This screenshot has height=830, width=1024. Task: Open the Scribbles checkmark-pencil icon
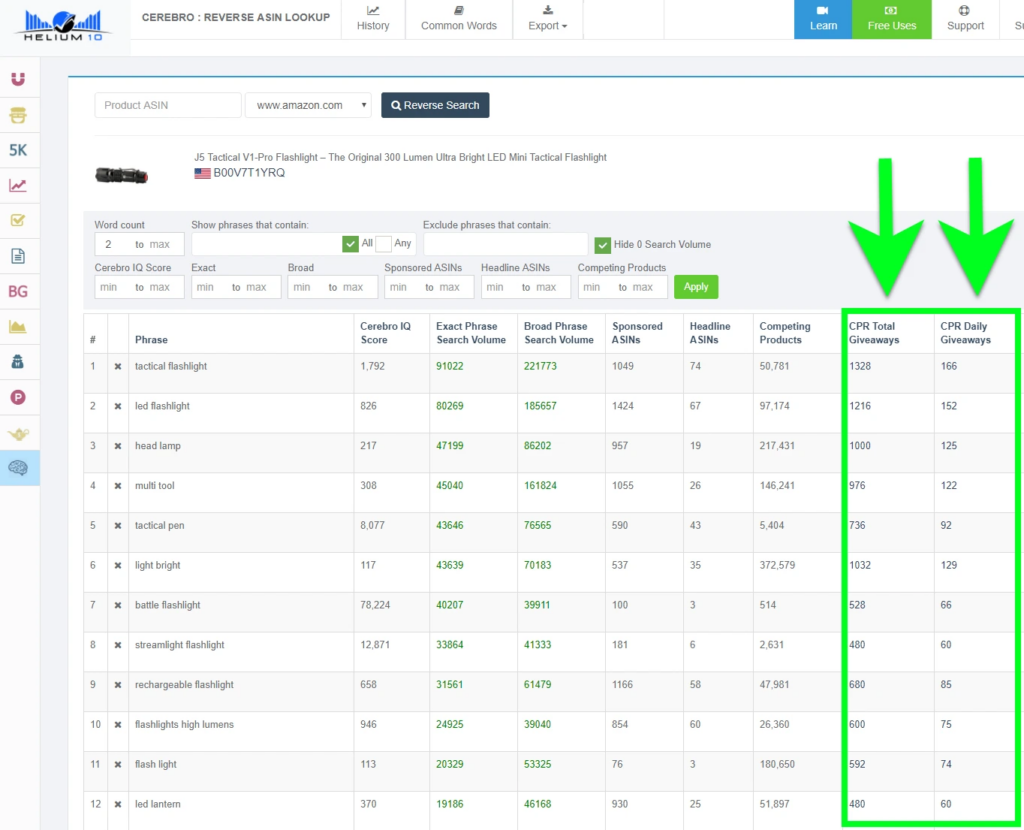(x=18, y=220)
